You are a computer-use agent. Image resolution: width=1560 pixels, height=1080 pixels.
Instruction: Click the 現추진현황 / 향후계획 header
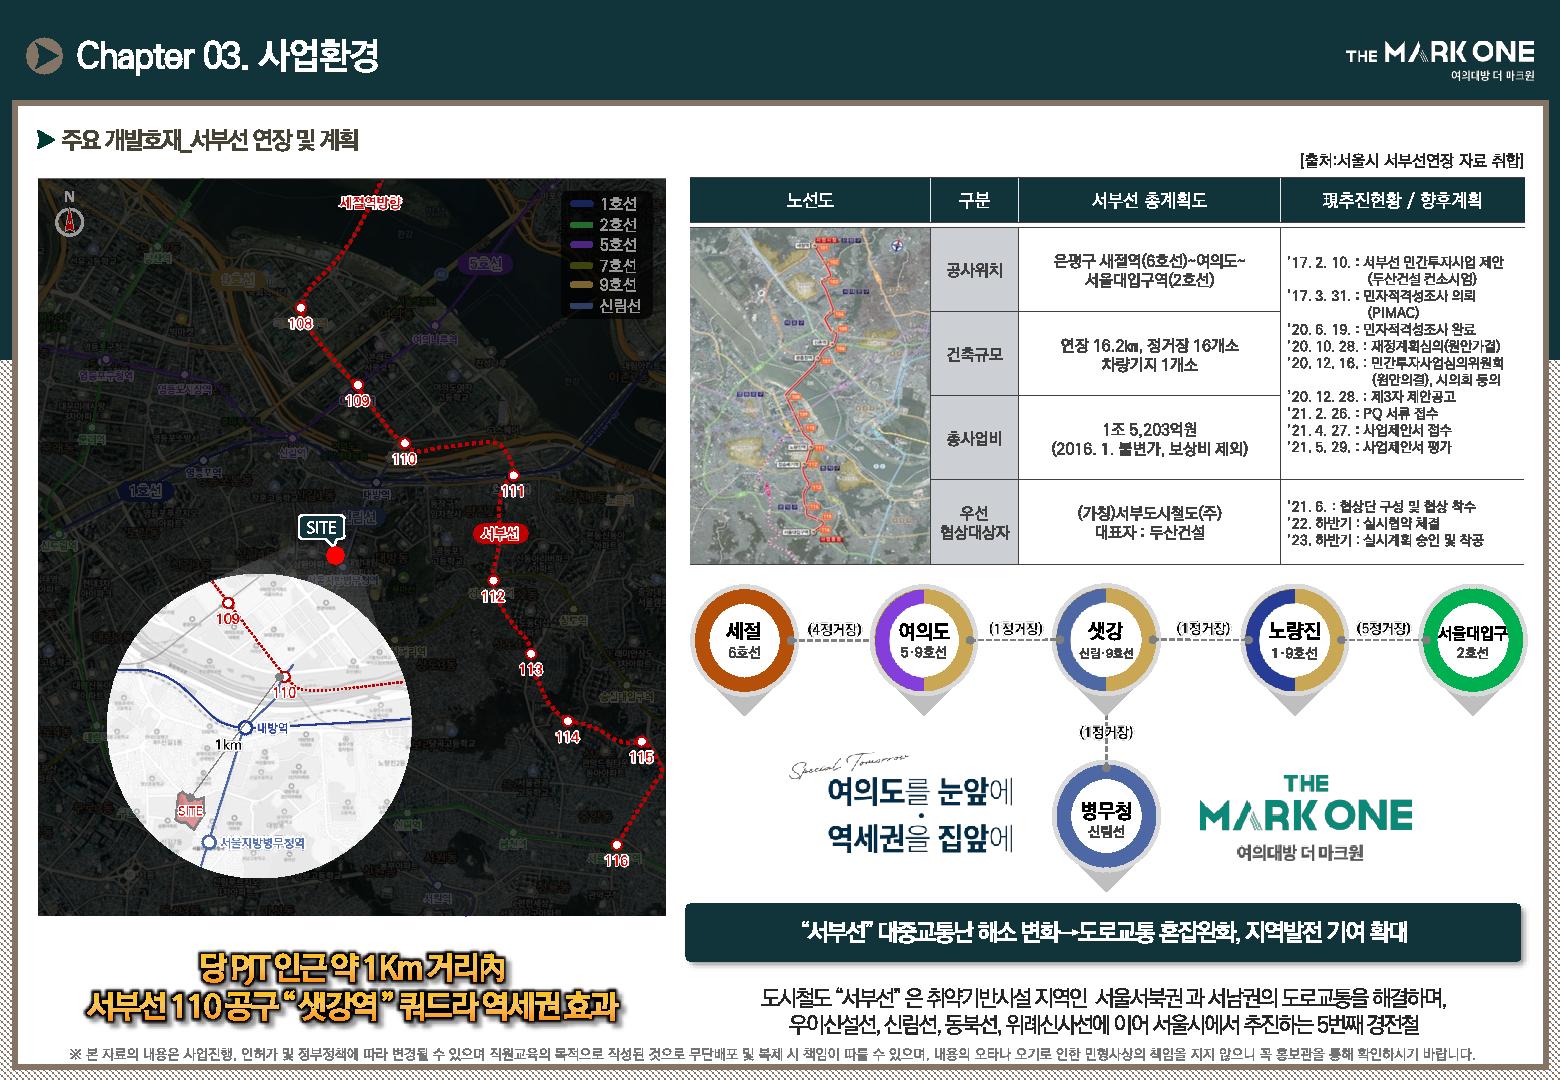pos(1403,200)
